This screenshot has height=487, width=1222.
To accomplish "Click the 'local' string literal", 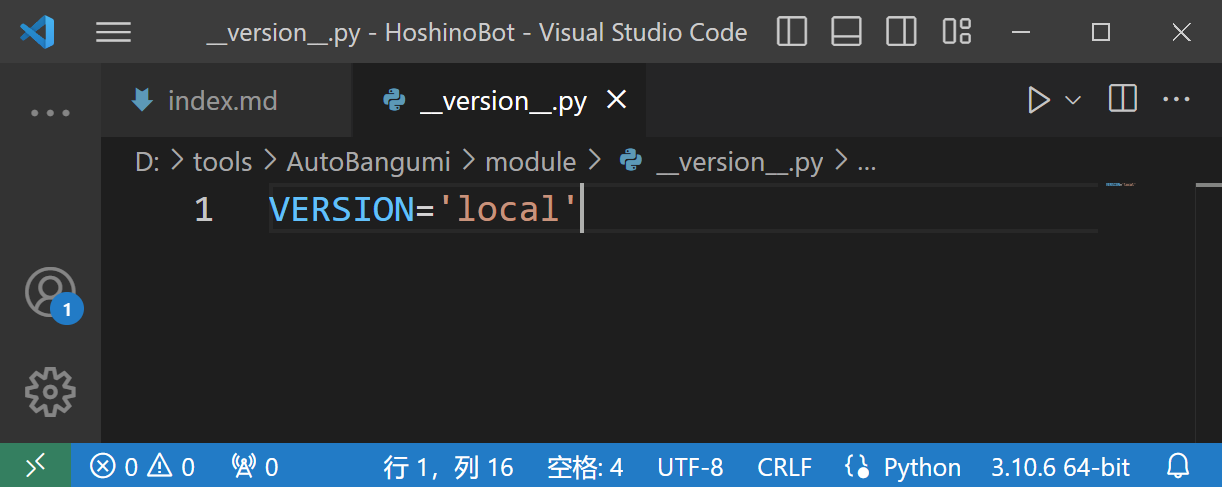I will click(509, 209).
